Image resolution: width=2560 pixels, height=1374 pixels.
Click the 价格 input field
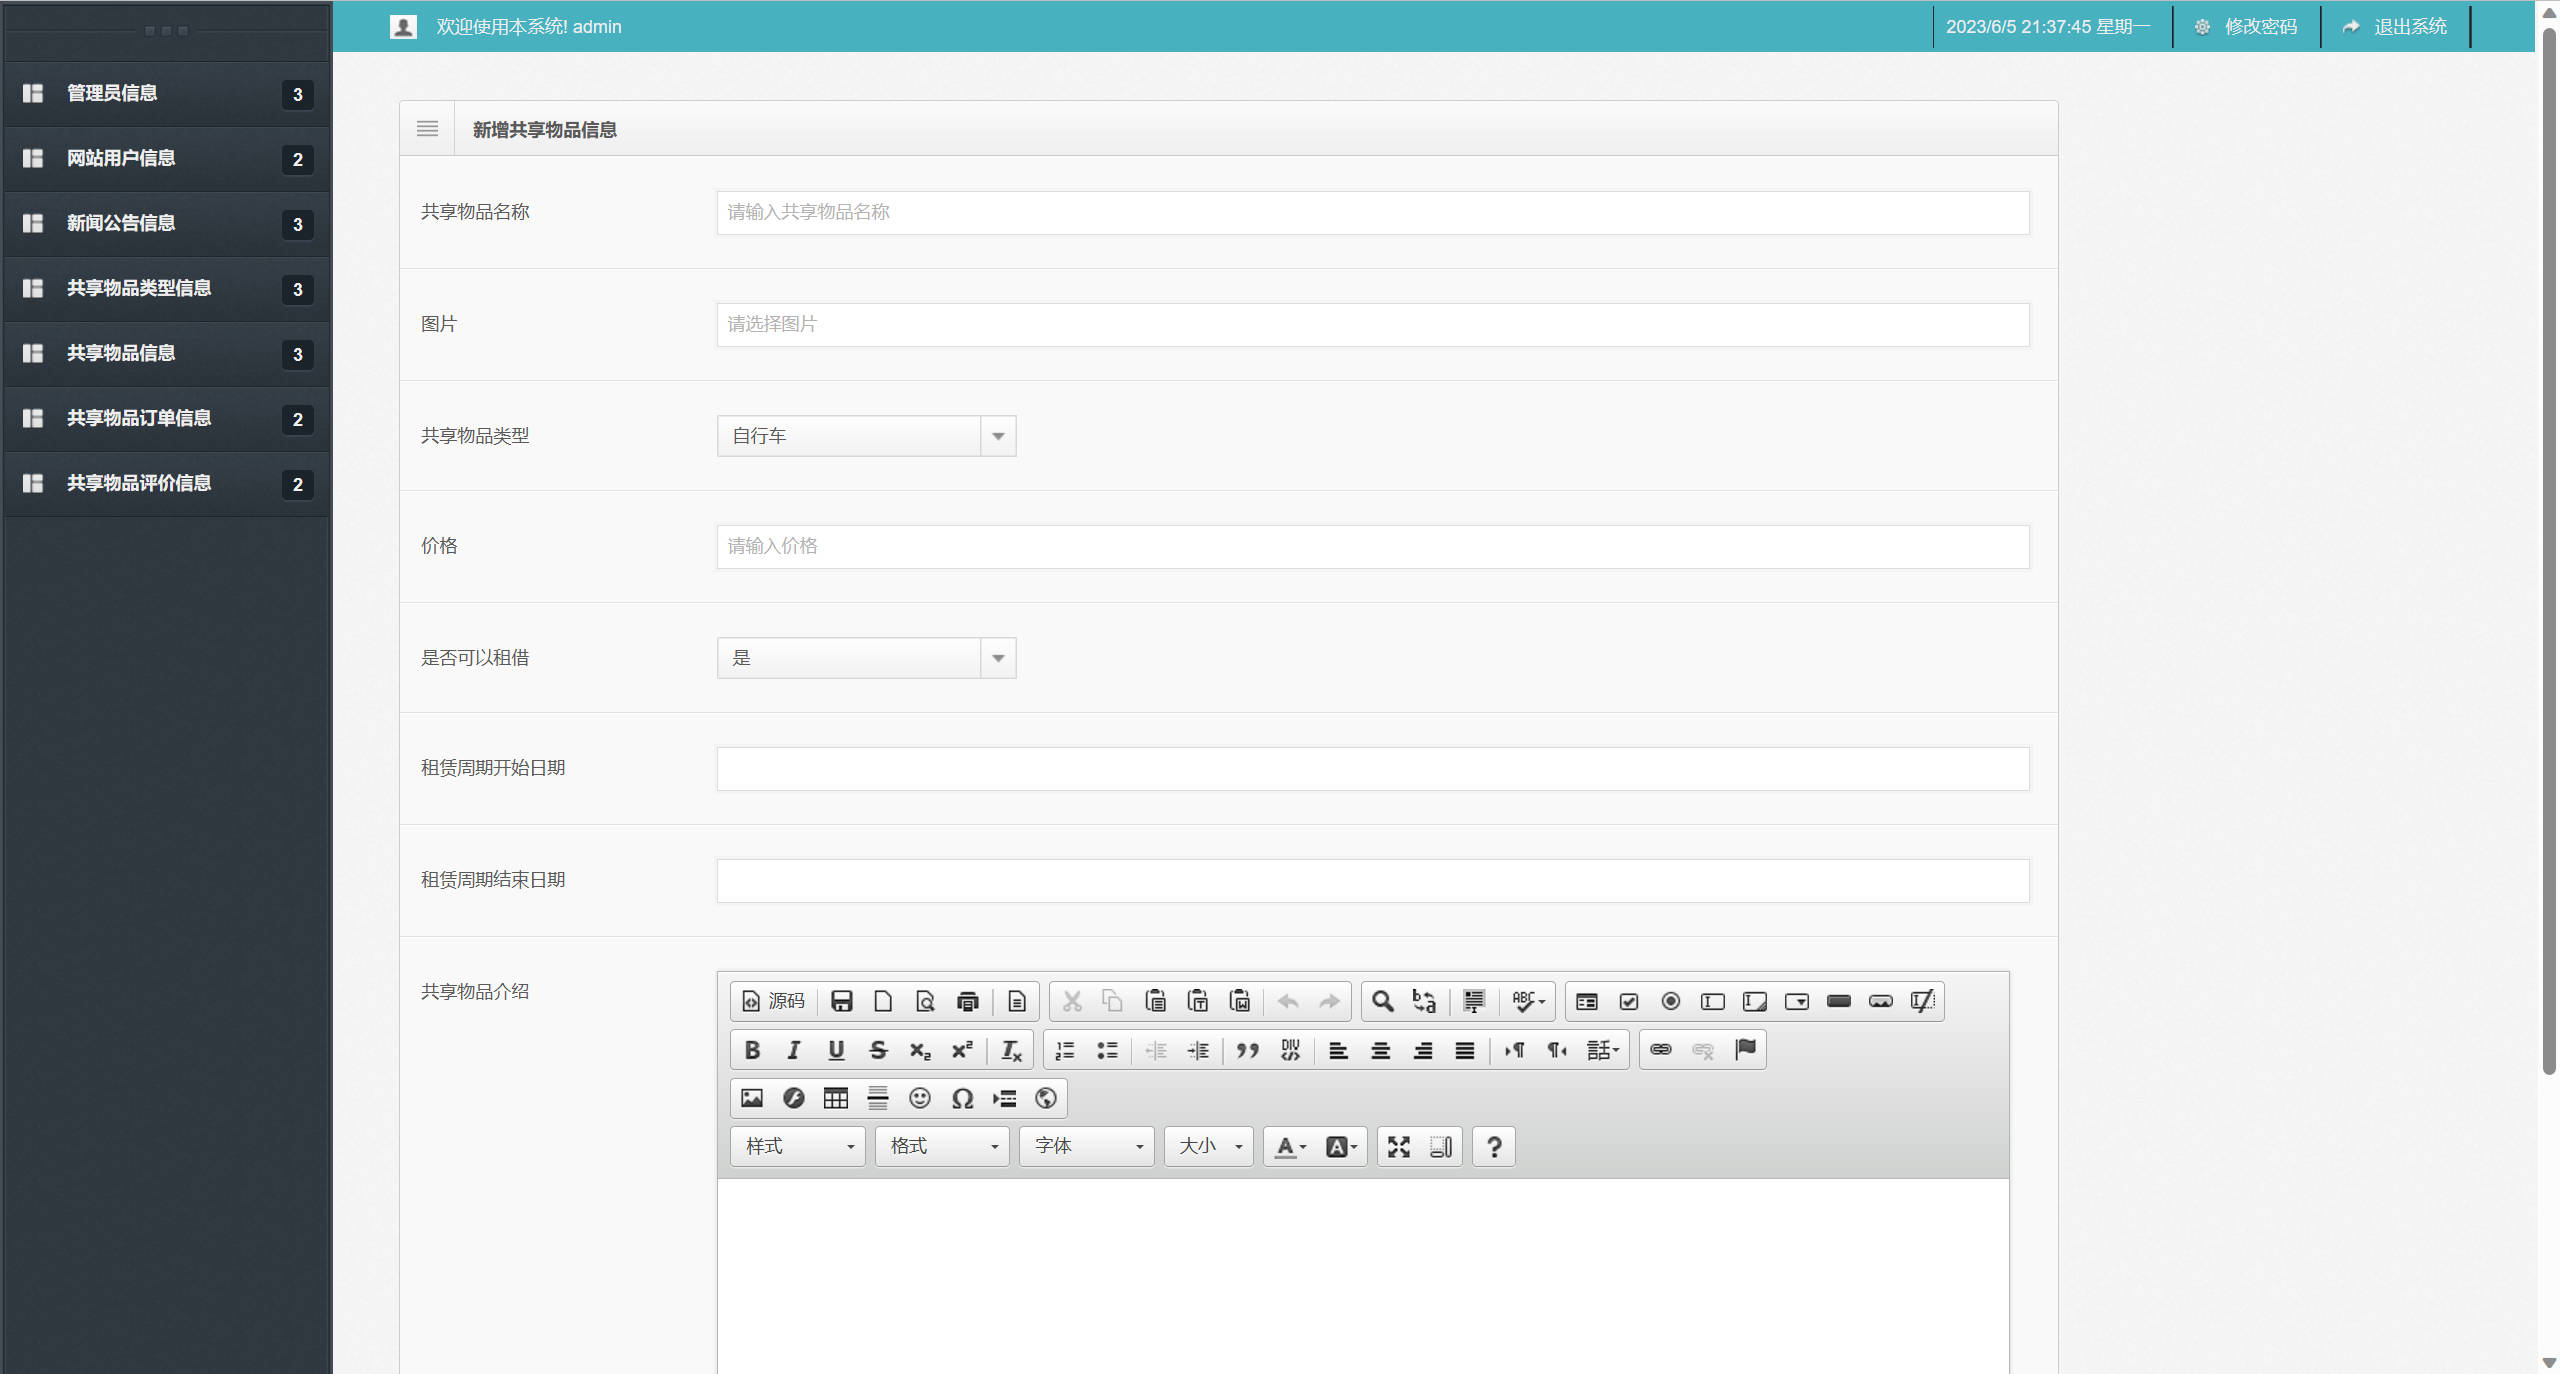1372,547
